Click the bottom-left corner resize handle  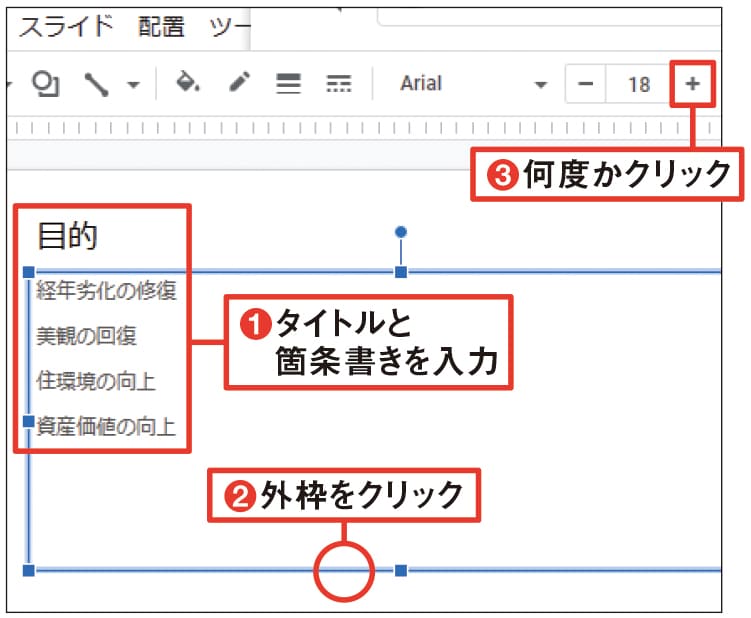click(29, 570)
